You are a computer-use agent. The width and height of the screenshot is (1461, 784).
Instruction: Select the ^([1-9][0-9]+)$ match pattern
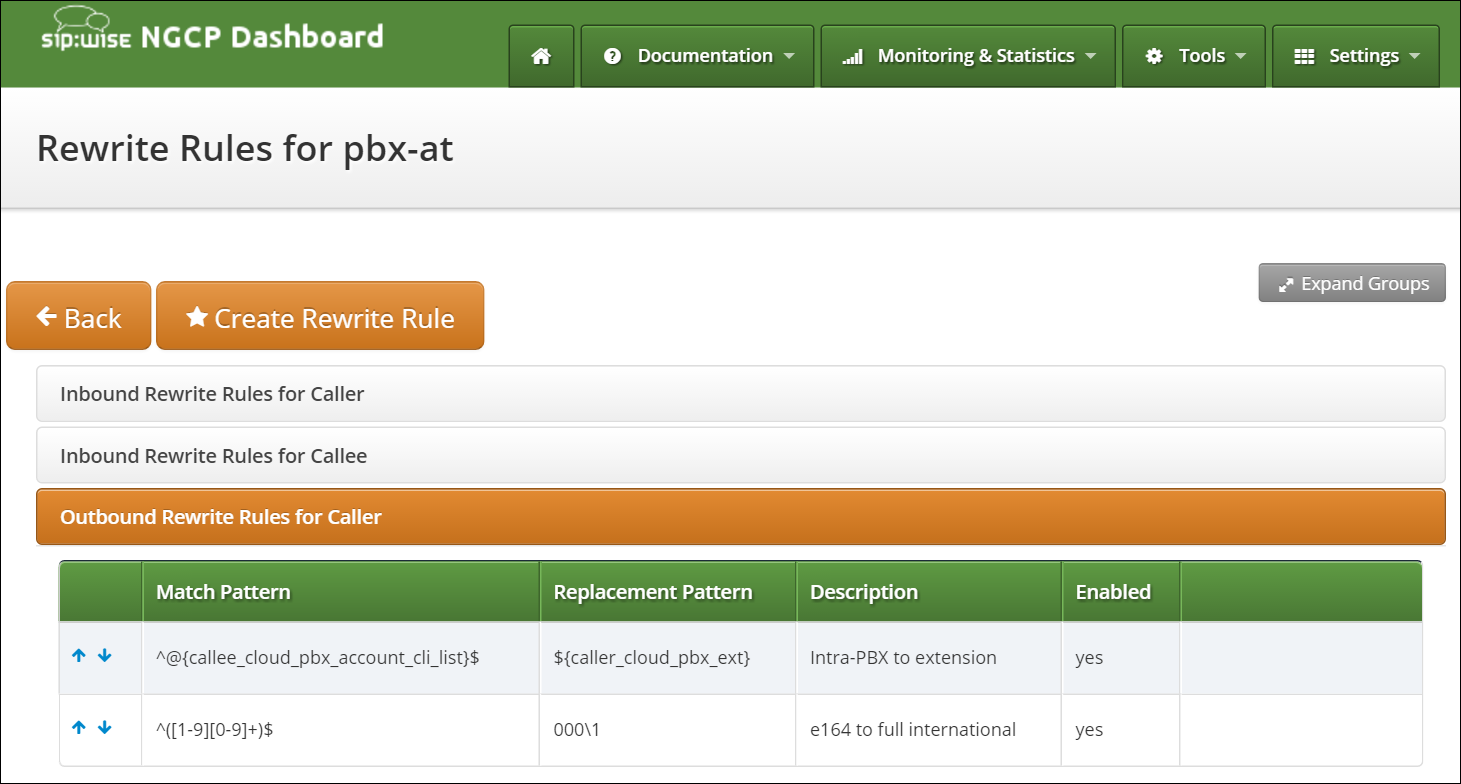click(215, 730)
